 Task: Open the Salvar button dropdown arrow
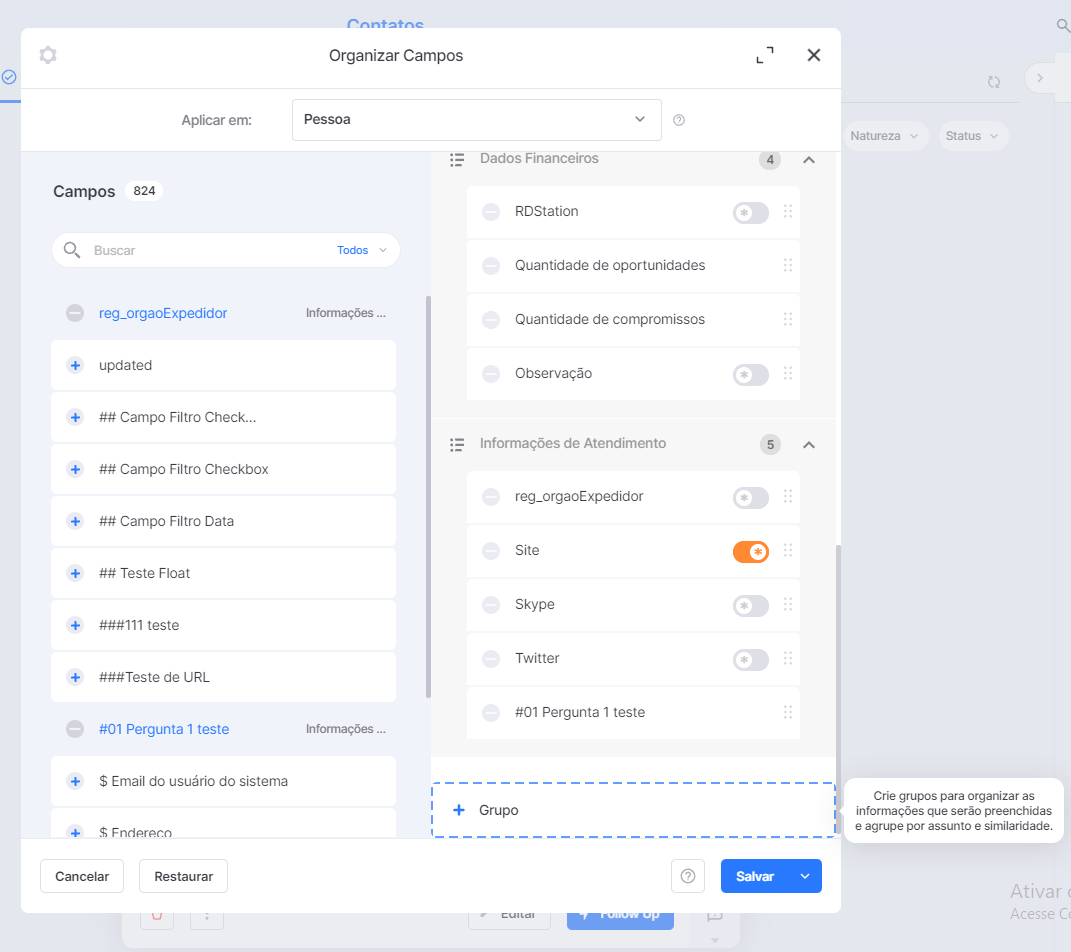tap(805, 876)
